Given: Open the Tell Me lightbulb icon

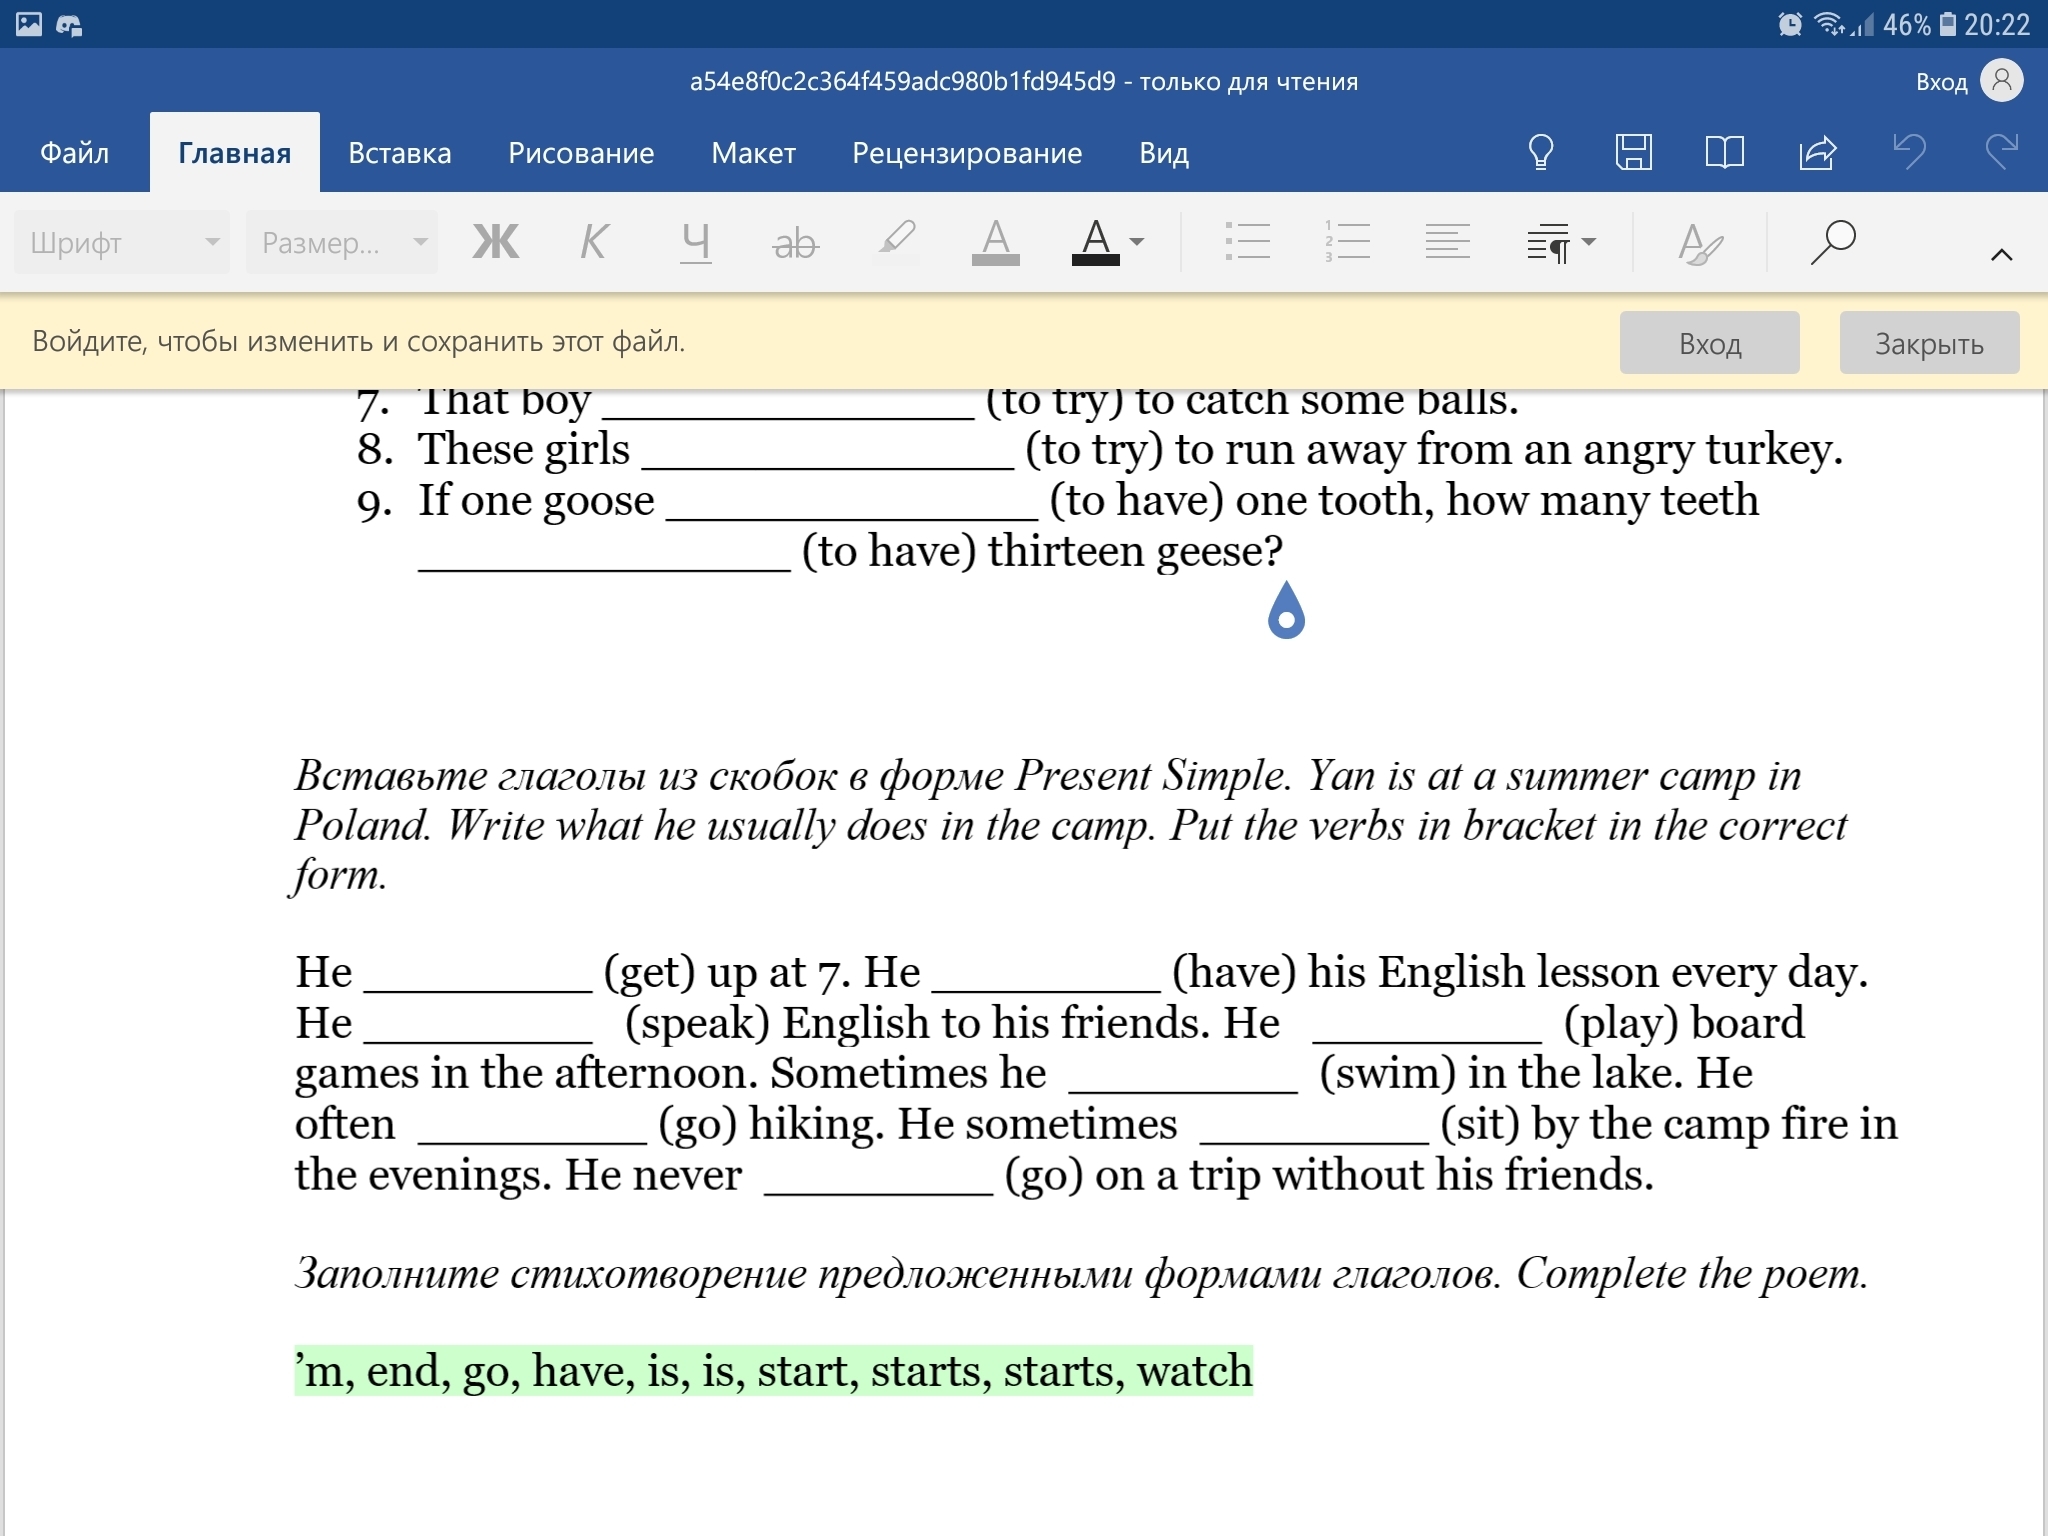Looking at the screenshot, I should coord(1541,153).
